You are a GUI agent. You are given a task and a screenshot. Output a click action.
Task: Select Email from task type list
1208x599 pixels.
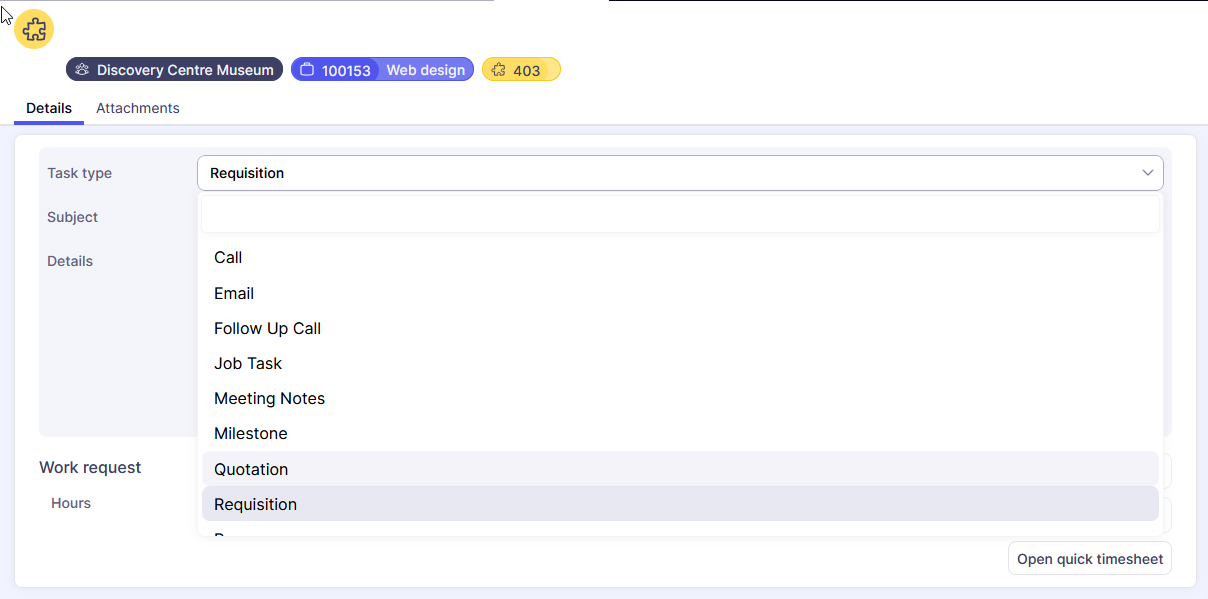(x=234, y=293)
